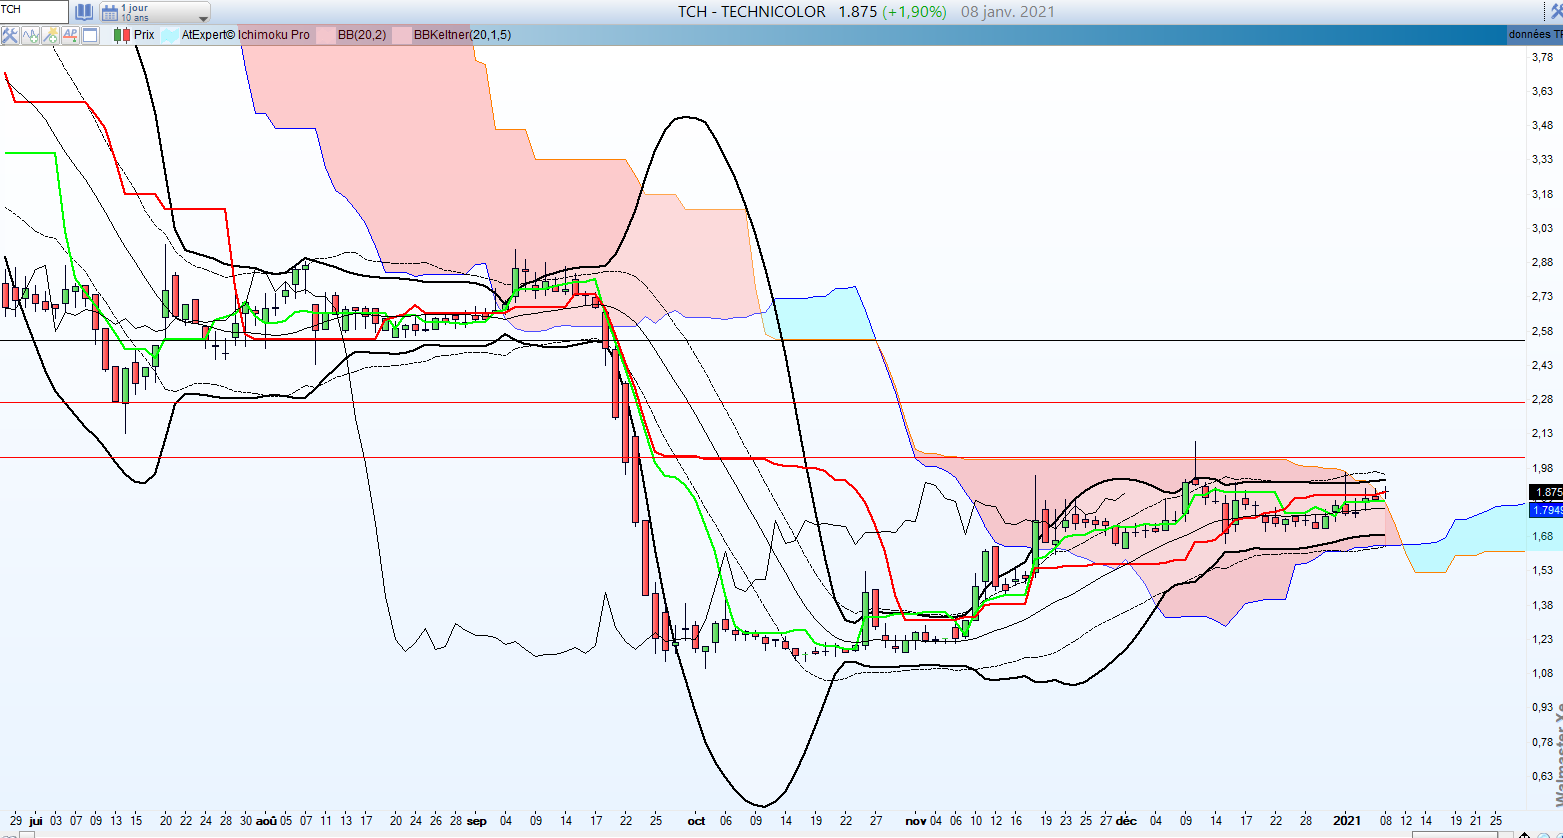1563x838 pixels.
Task: Click the +1,90% change value in title
Action: pyautogui.click(x=914, y=12)
